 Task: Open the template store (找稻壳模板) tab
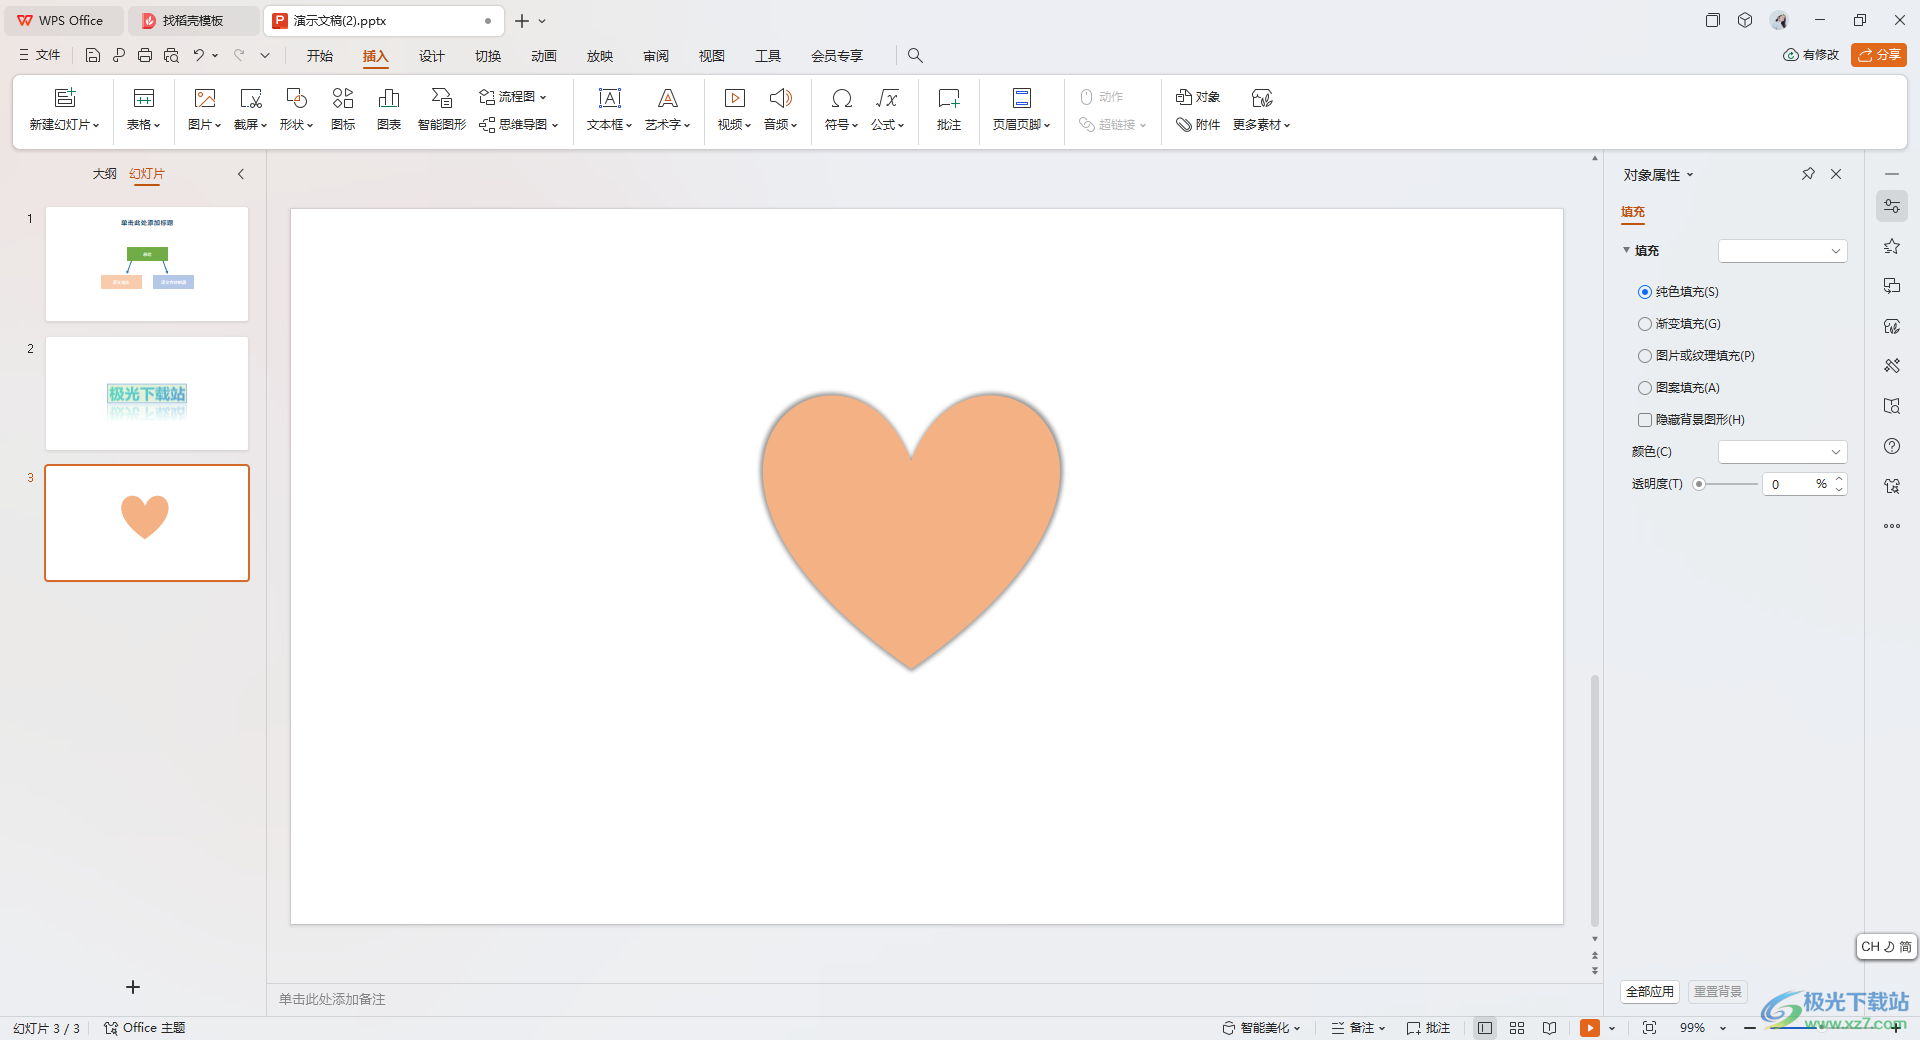pos(192,20)
